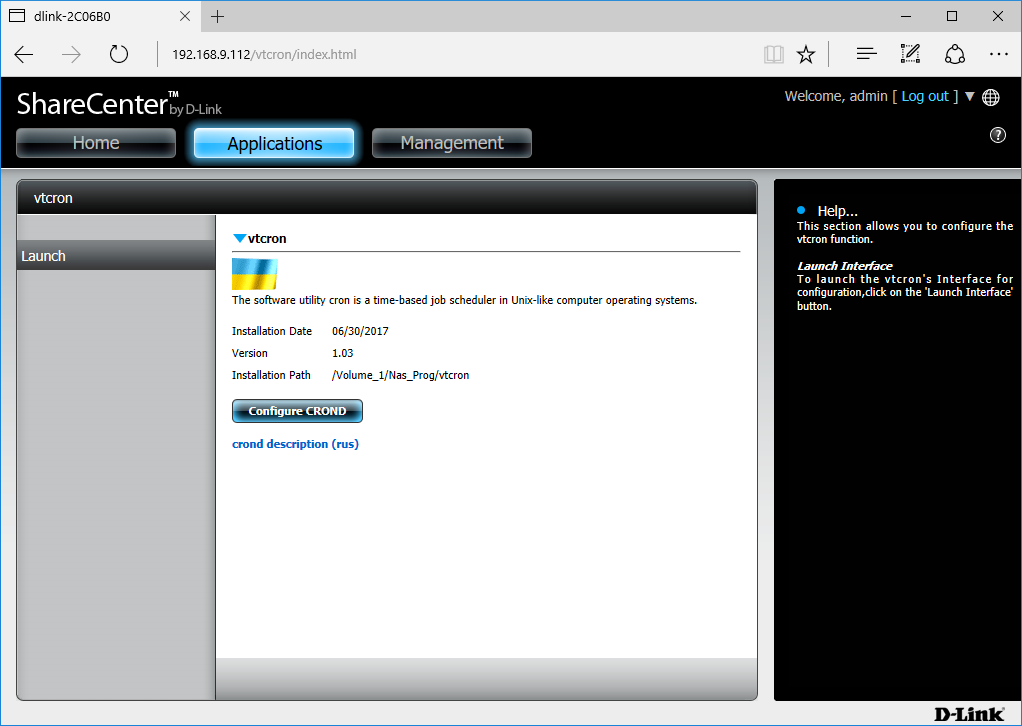Close the dlink-2C06B0 tab
1022x726 pixels.
tap(185, 16)
